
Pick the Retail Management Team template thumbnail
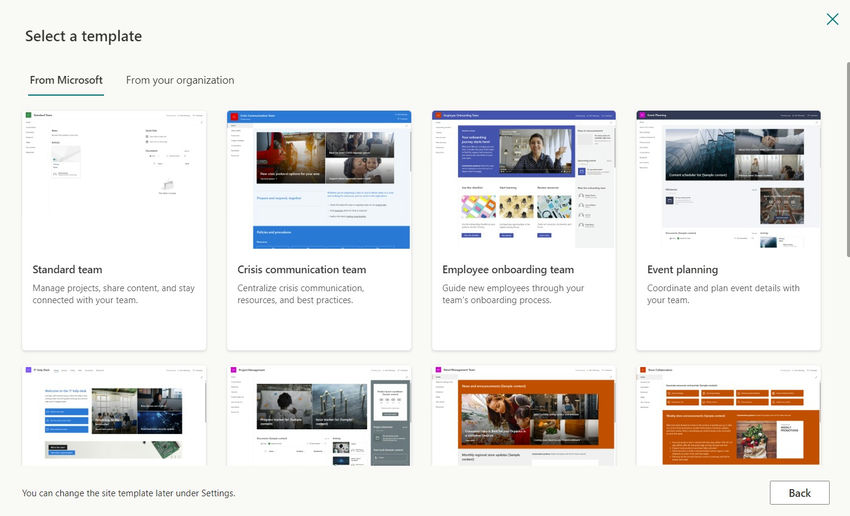tap(524, 415)
